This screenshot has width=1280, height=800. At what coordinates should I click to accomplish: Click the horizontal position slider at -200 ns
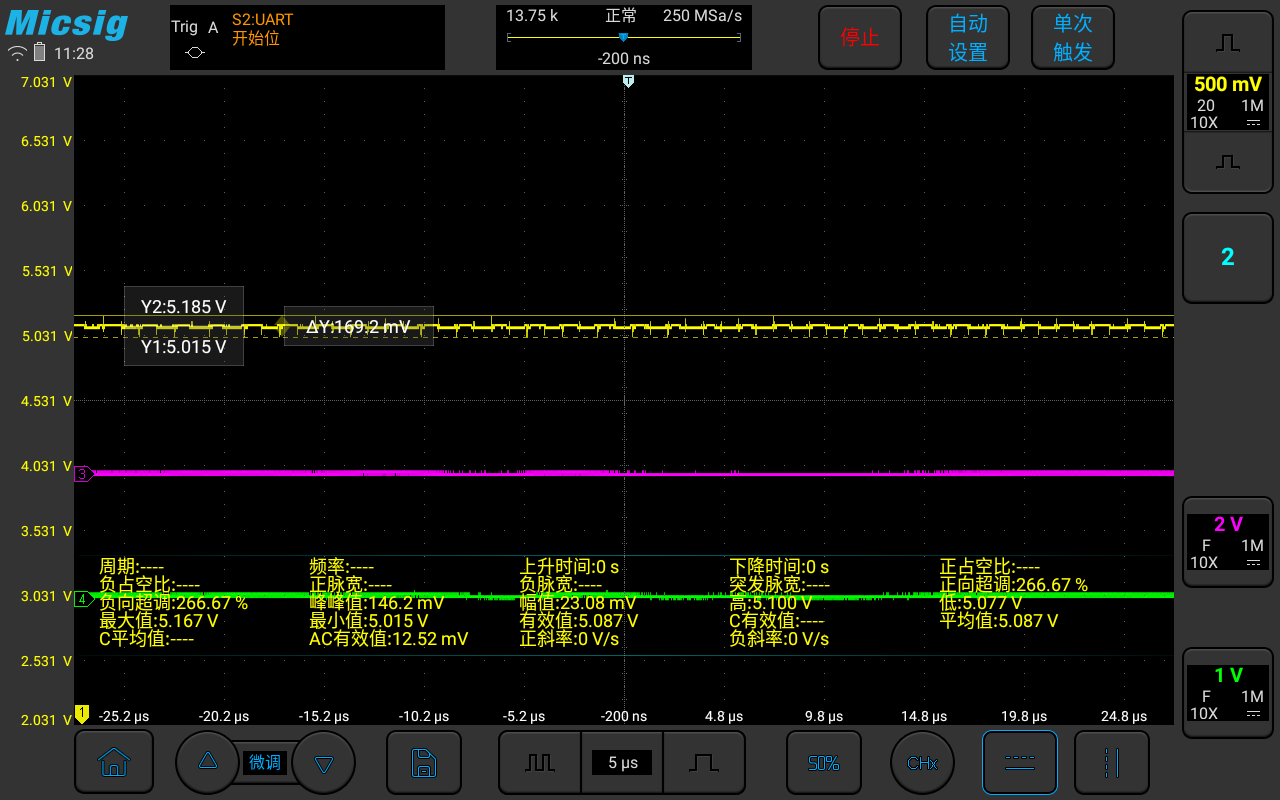click(624, 38)
